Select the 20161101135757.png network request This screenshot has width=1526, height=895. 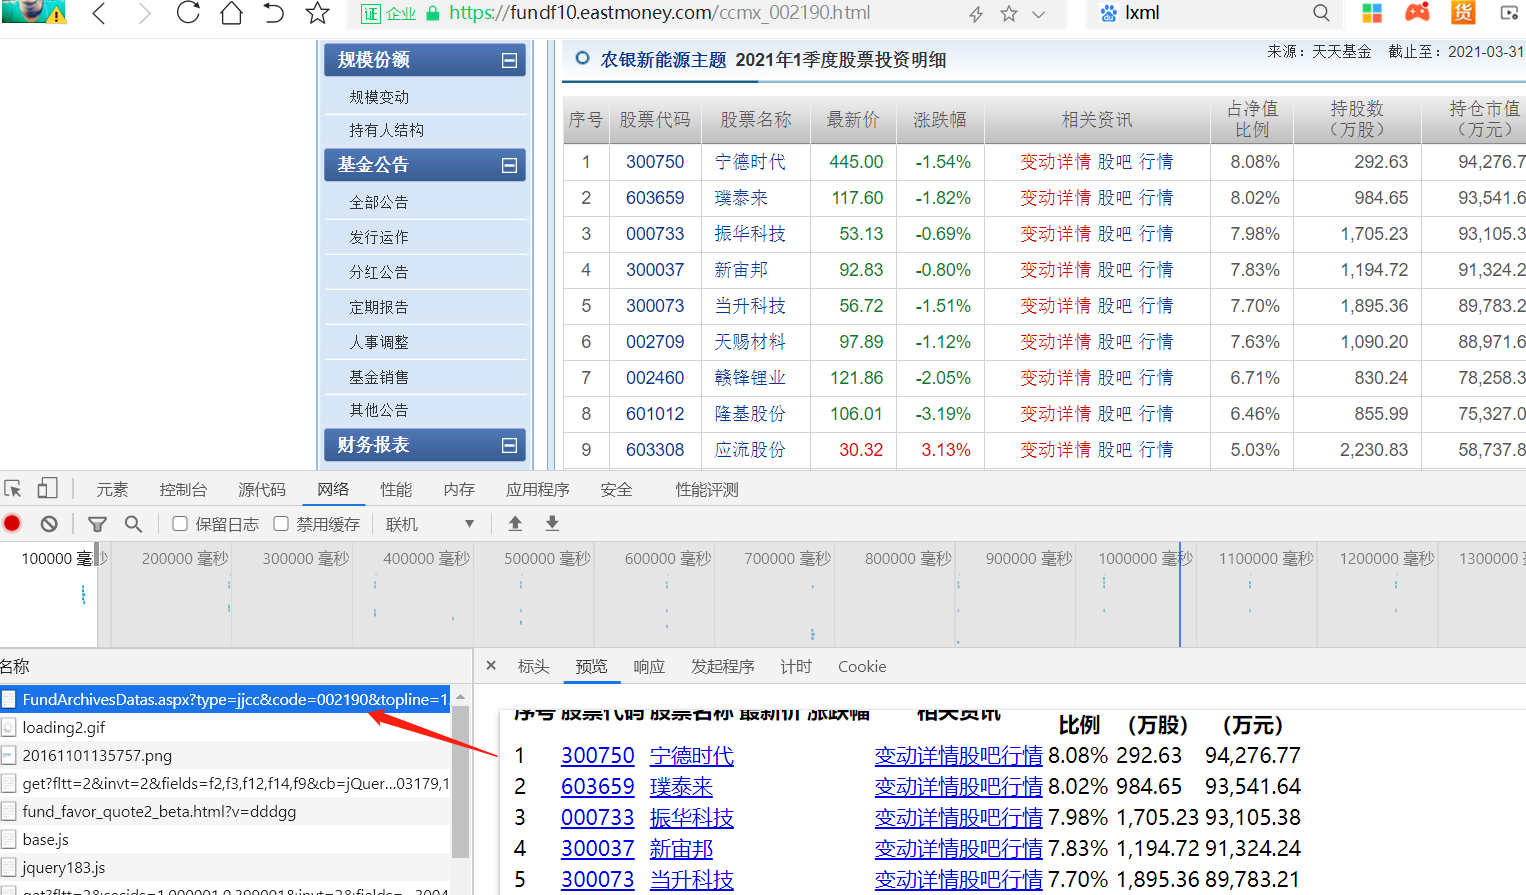coord(225,755)
